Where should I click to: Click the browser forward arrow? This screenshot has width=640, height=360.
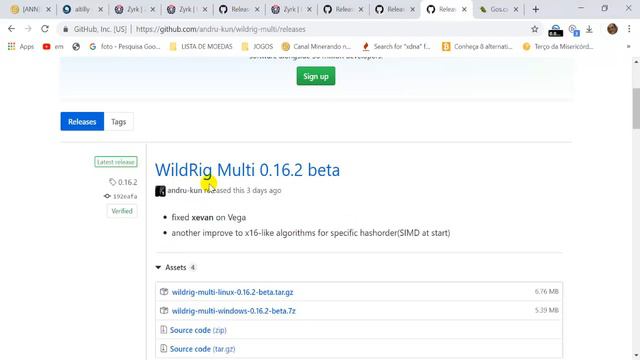[28, 29]
